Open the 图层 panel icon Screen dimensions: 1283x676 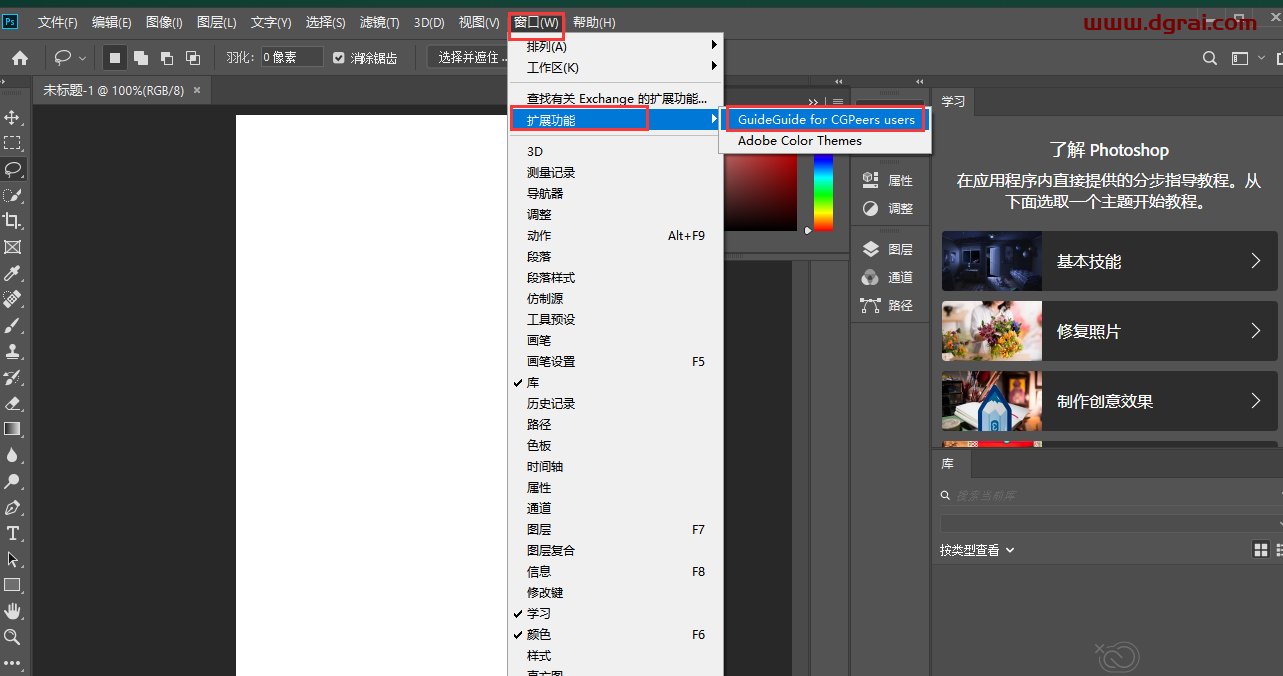[888, 250]
